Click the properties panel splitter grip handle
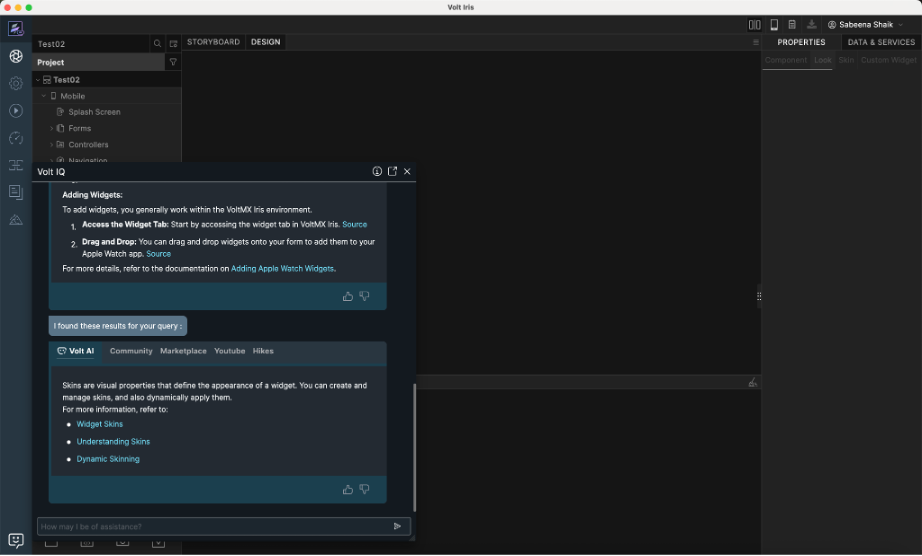Viewport: 922px width, 556px height. click(759, 297)
